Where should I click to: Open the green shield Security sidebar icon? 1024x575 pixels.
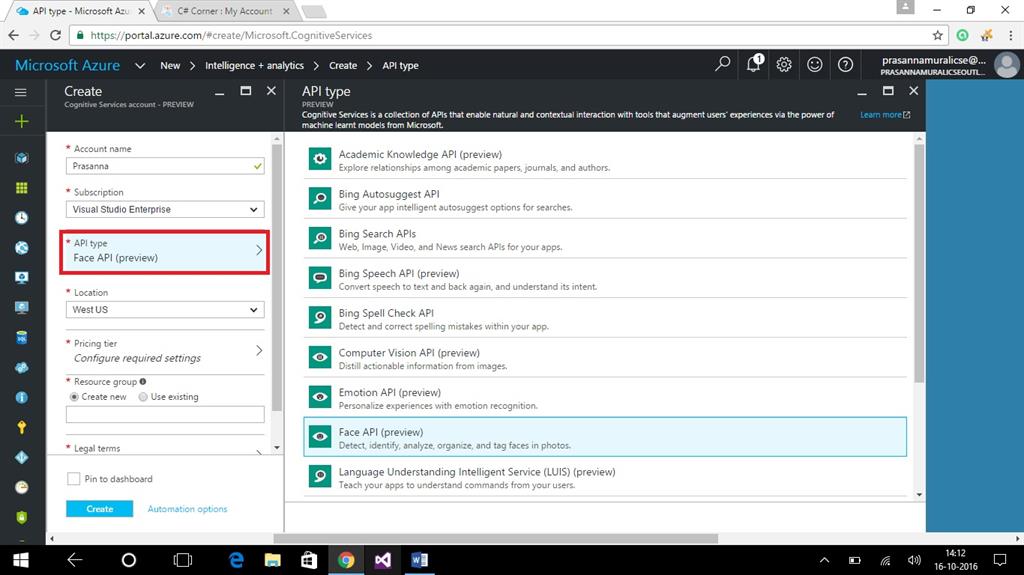[x=22, y=517]
